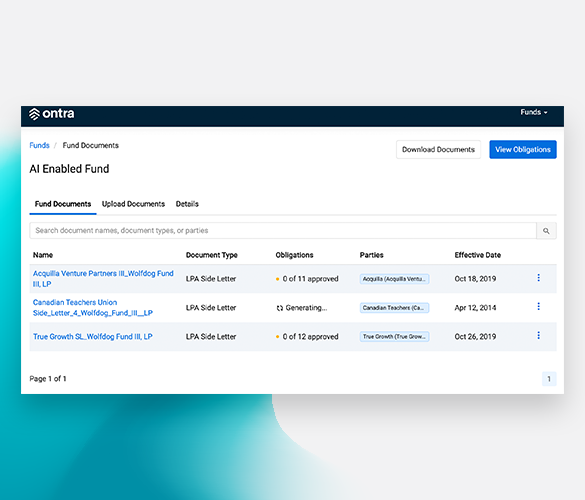
Task: Click the date Apr 12, 2014
Action: (x=475, y=308)
